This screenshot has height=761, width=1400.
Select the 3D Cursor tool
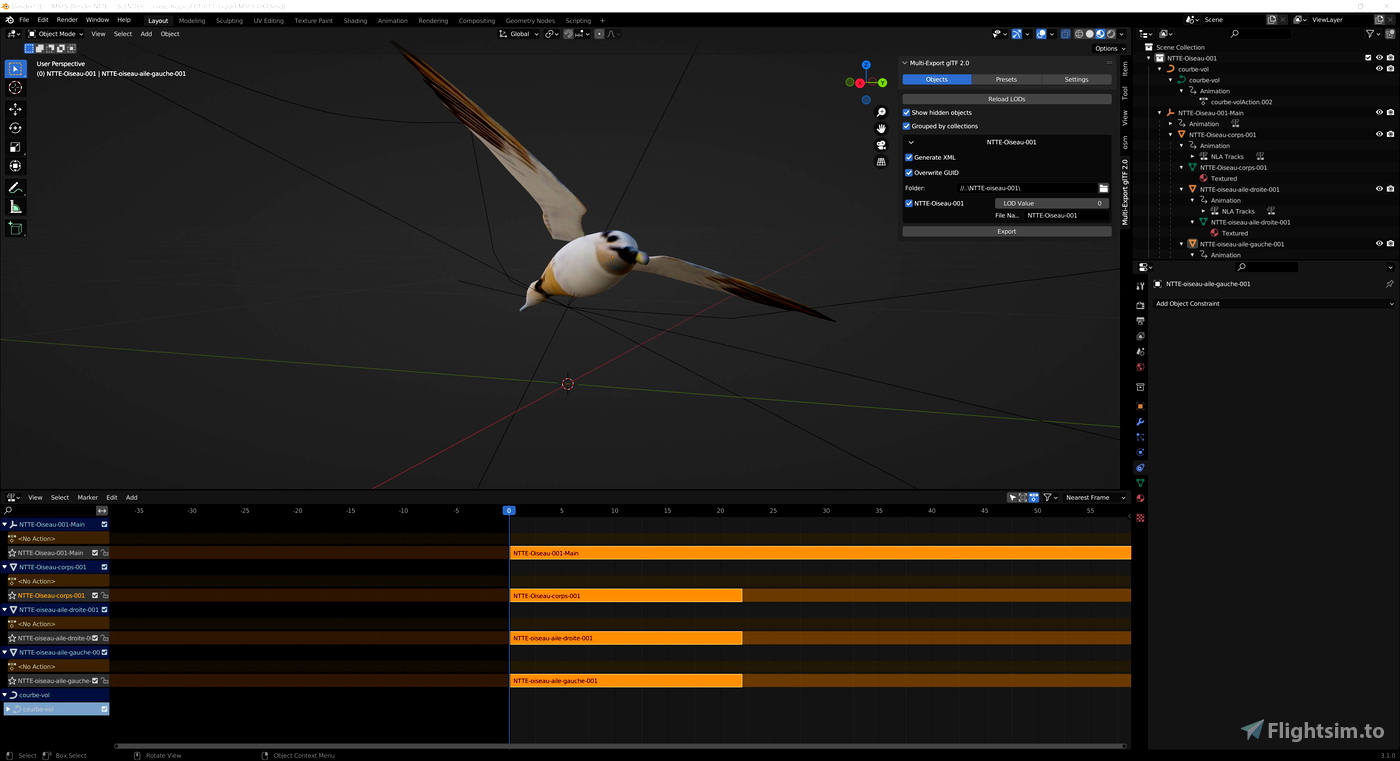click(x=15, y=88)
